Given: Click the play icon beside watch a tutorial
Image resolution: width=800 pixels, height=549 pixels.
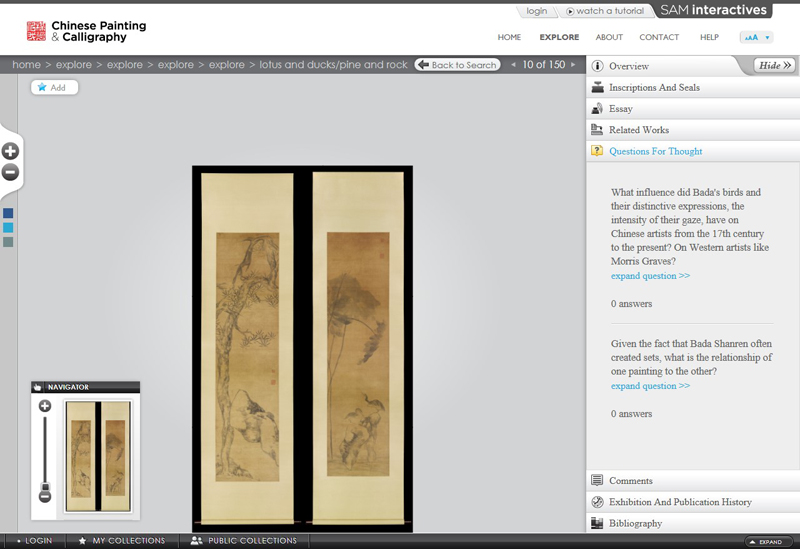Looking at the screenshot, I should point(570,11).
